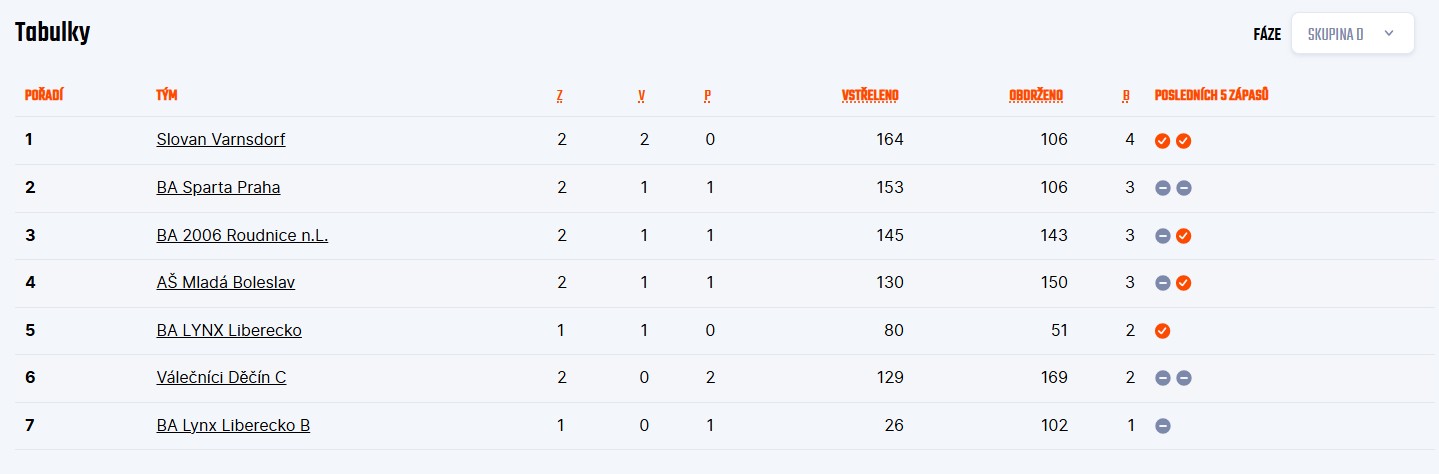The width and height of the screenshot is (1439, 474).
Task: Click the Obdrženo column header
Action: coord(1036,96)
